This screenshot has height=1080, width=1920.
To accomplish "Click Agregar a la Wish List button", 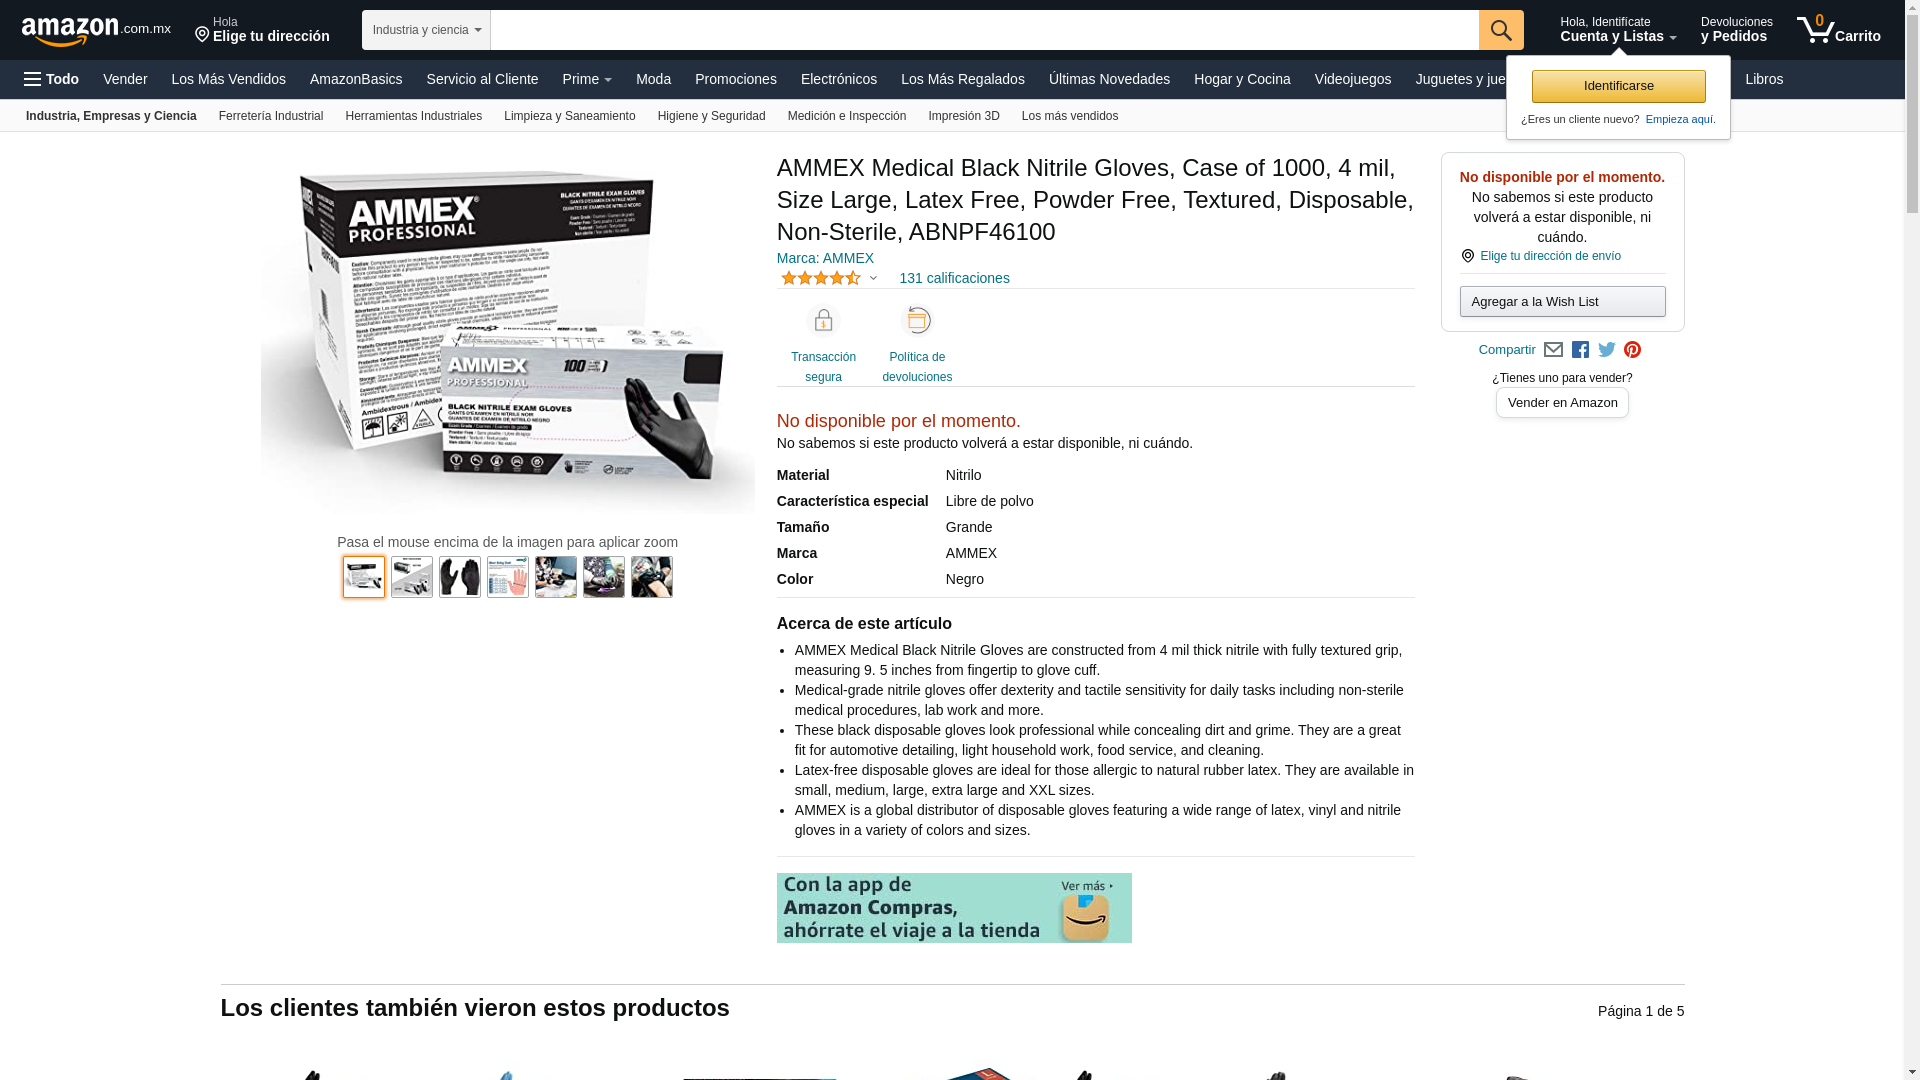I will (1562, 302).
